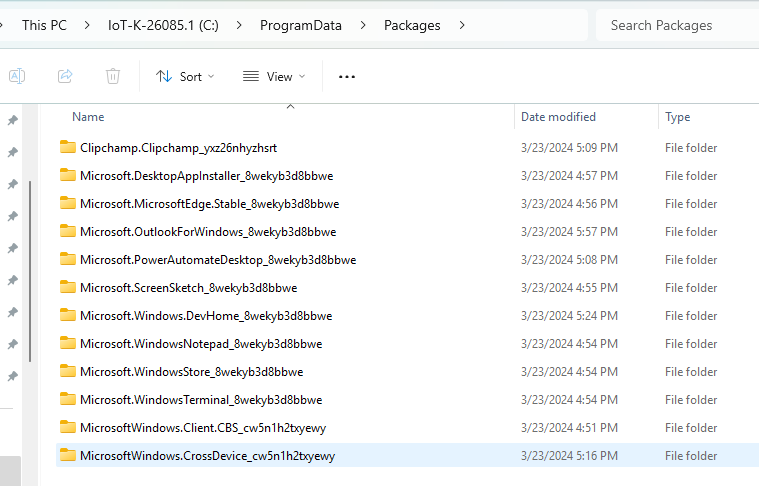Image resolution: width=759 pixels, height=486 pixels.
Task: Click IoT-K-26085.1 (C:) breadcrumb
Action: [163, 25]
